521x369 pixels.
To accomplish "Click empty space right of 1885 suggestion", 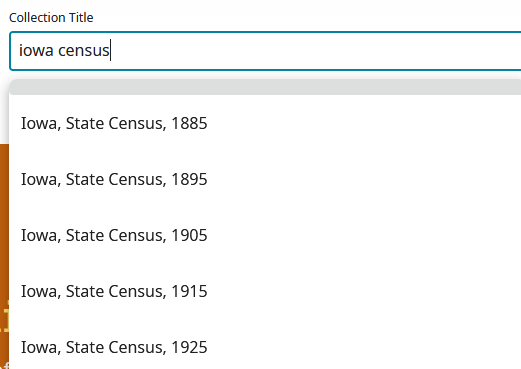I will point(363,123).
